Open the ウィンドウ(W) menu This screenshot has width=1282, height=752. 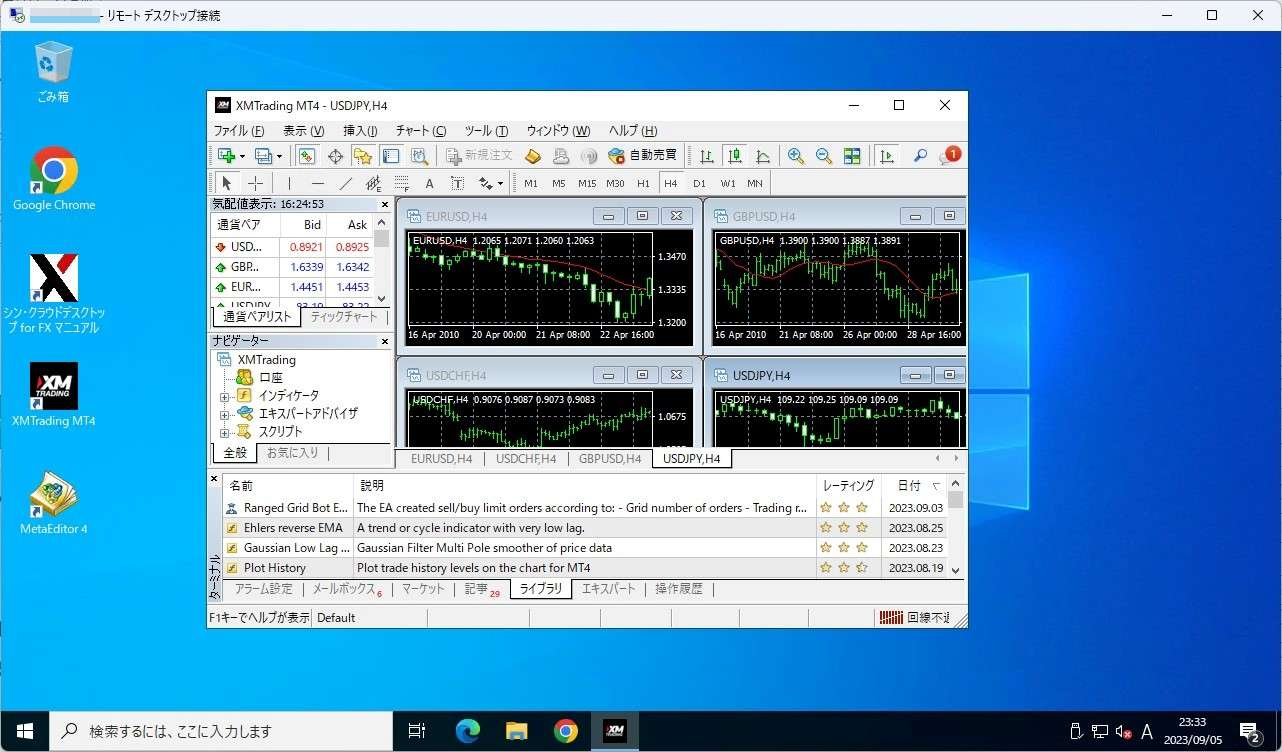point(558,131)
